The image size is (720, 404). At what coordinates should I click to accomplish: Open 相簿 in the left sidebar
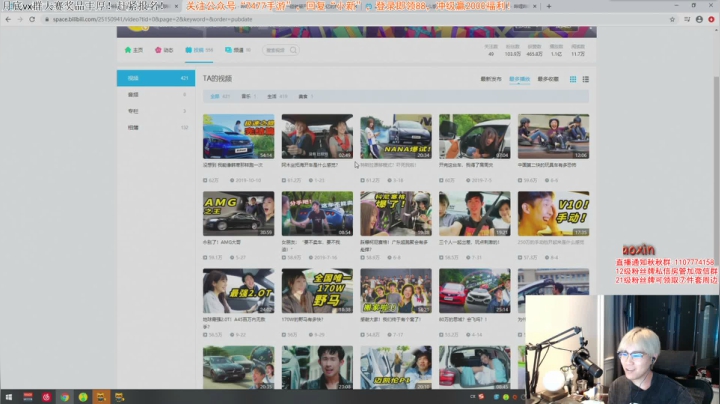pos(156,128)
